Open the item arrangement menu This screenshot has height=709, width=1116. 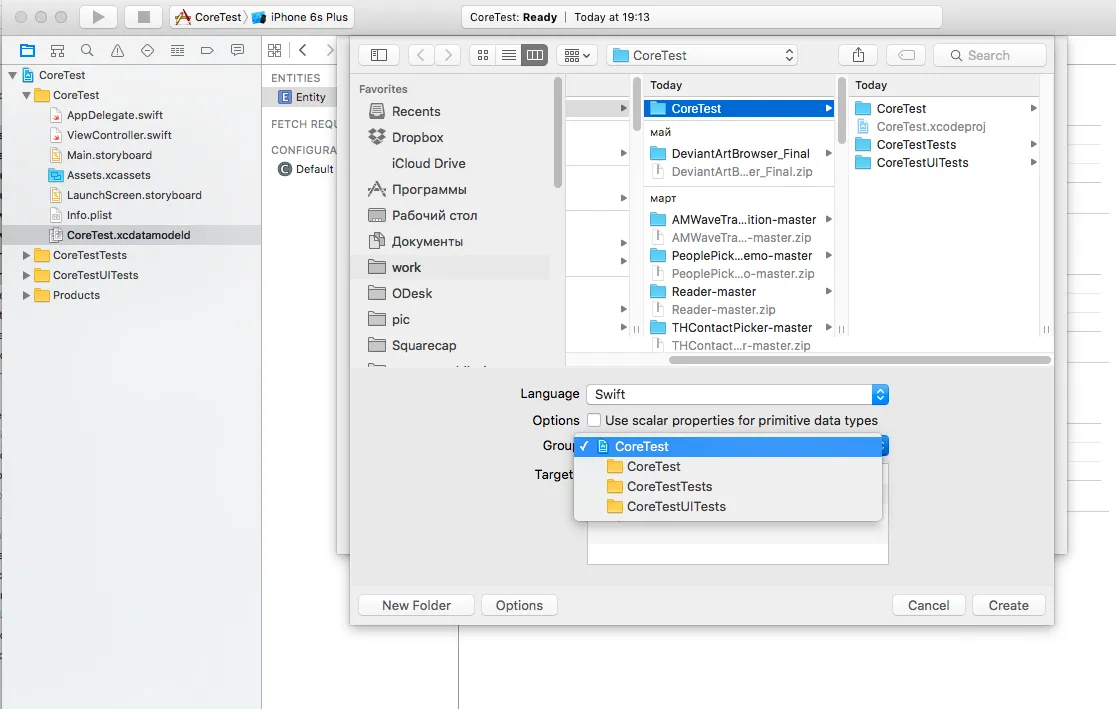(577, 55)
